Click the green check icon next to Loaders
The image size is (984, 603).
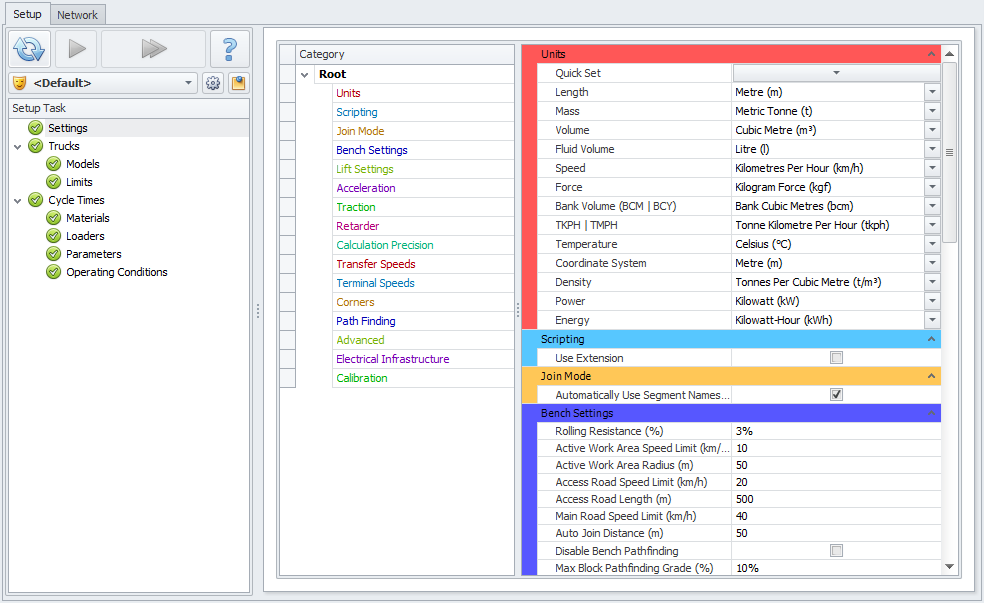point(54,236)
